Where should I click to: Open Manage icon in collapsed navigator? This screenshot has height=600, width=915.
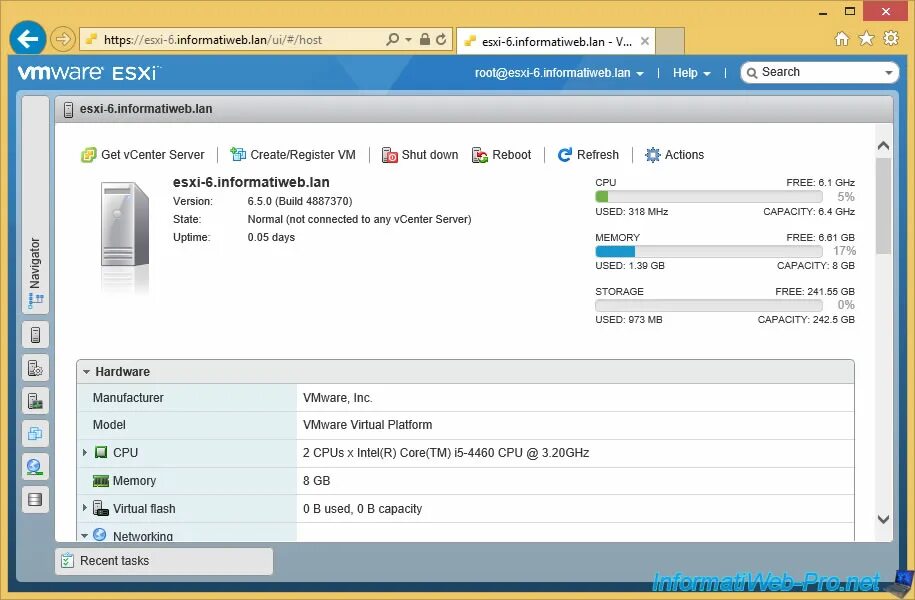[x=35, y=368]
